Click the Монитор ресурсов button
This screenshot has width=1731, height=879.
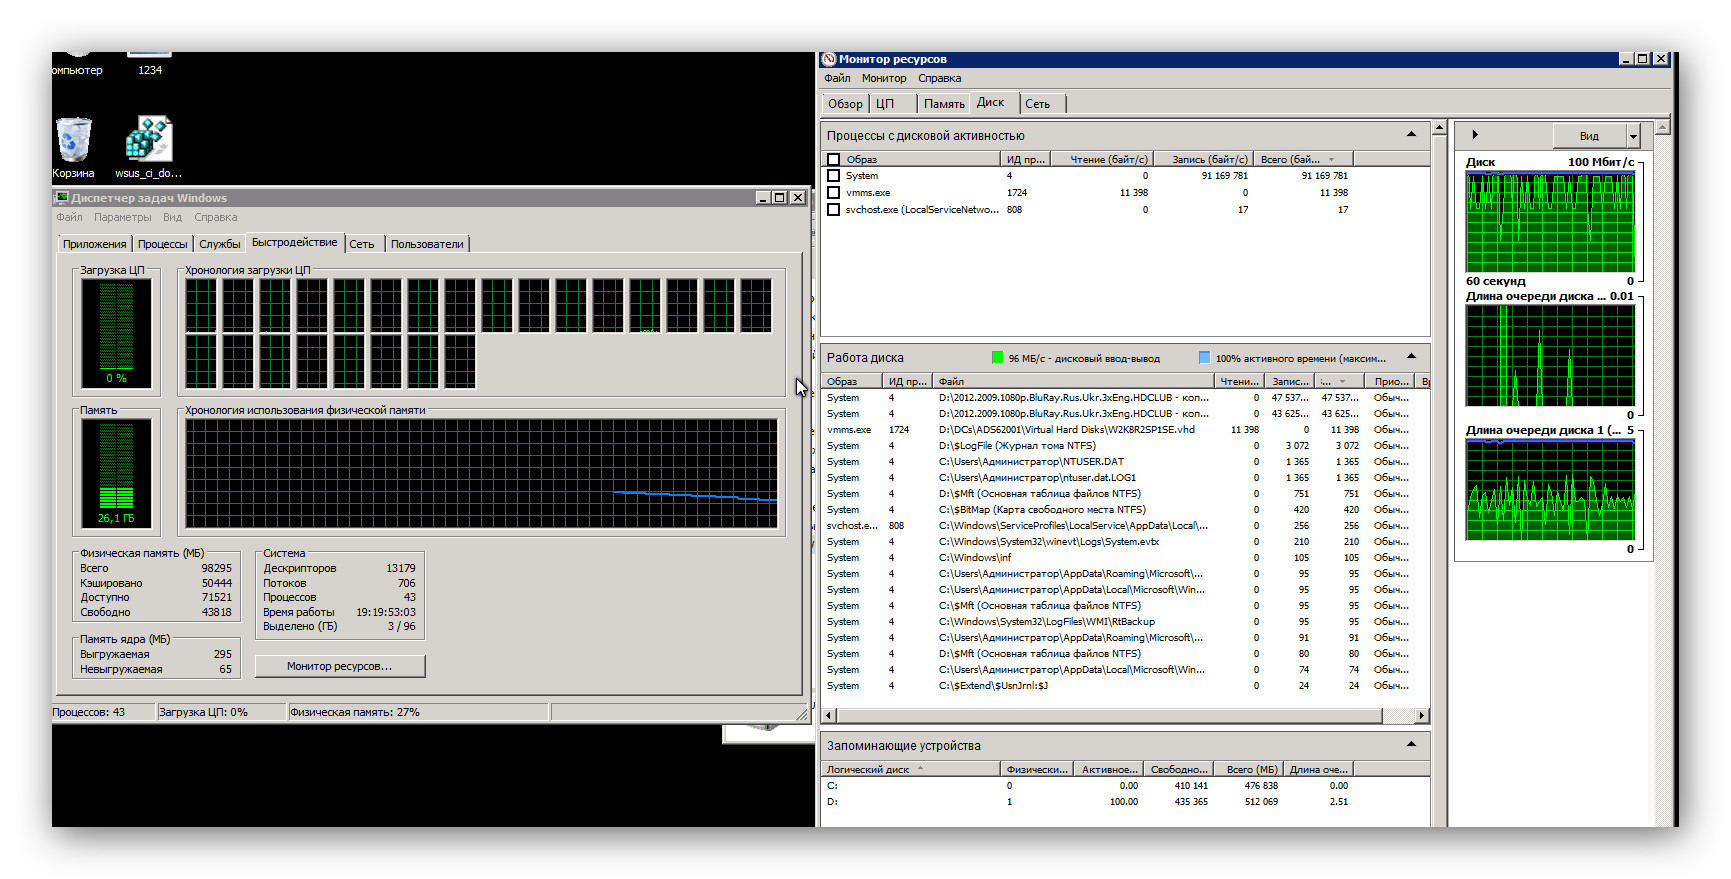coord(339,666)
